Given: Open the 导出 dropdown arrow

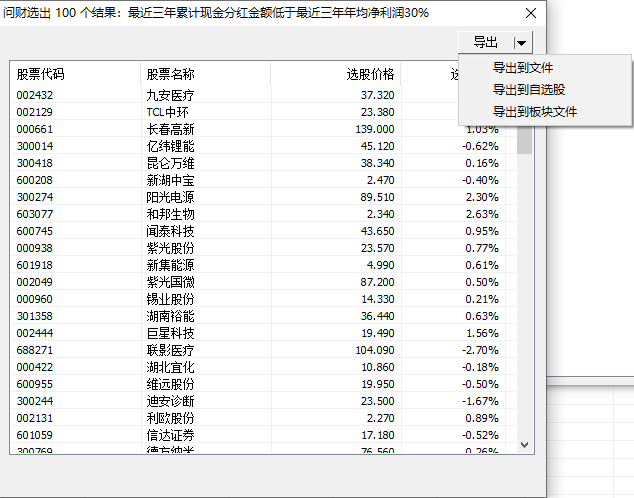Looking at the screenshot, I should tap(522, 42).
